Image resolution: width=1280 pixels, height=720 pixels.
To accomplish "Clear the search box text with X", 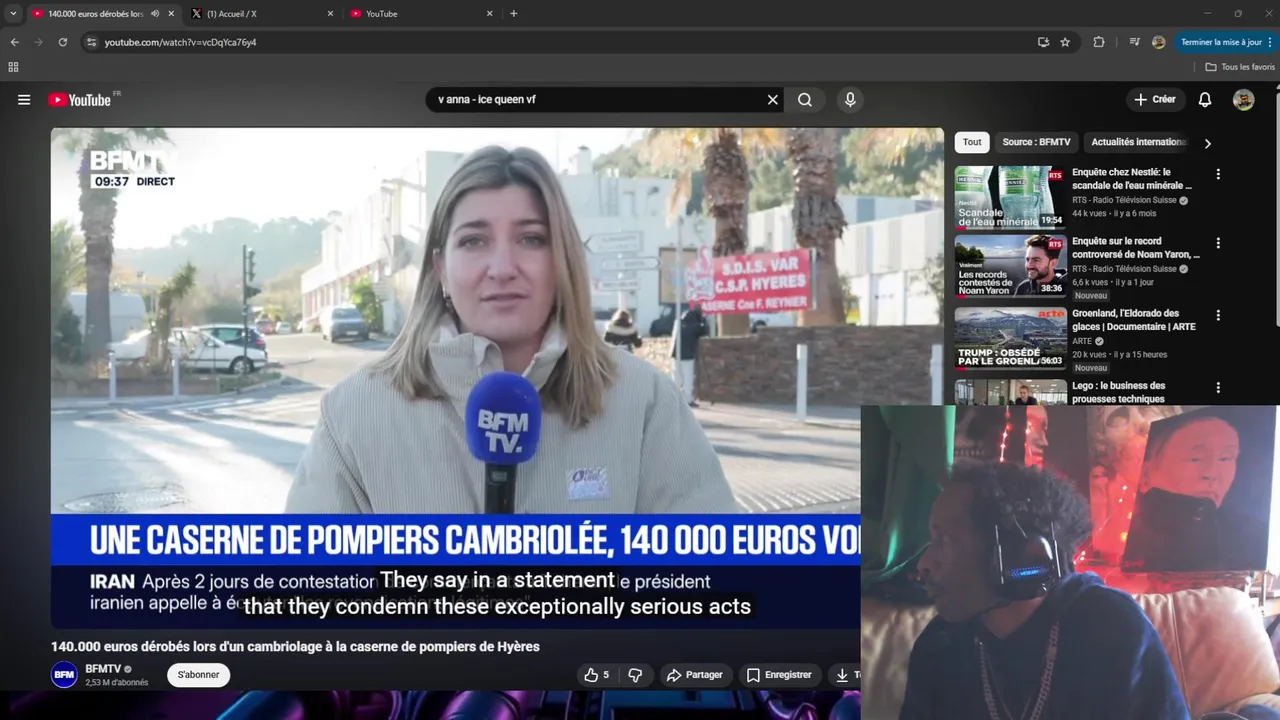I will pyautogui.click(x=772, y=100).
